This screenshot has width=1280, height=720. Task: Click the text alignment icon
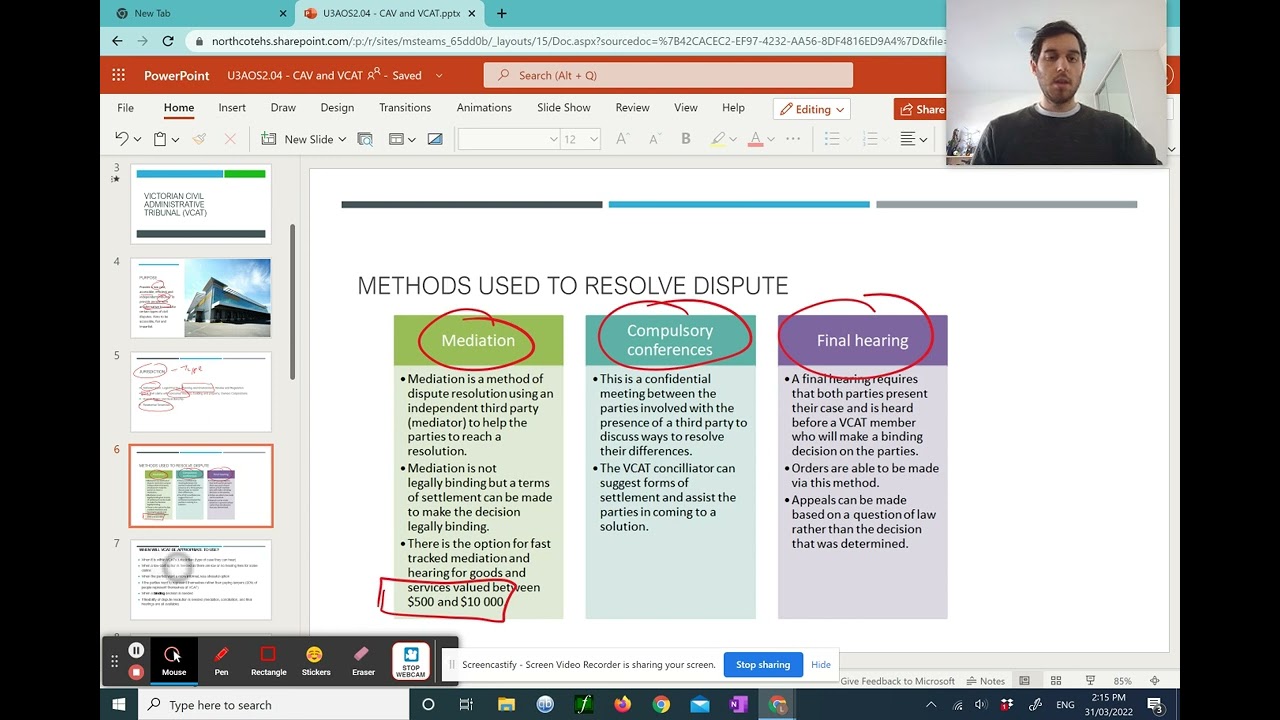[908, 139]
